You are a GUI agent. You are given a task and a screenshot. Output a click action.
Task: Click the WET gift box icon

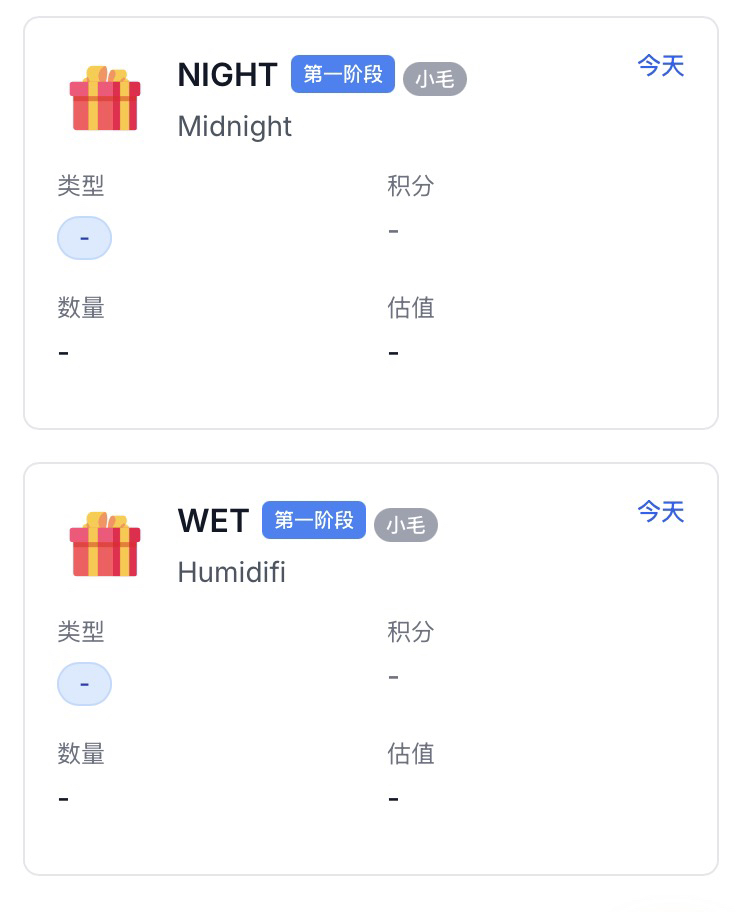[x=105, y=545]
